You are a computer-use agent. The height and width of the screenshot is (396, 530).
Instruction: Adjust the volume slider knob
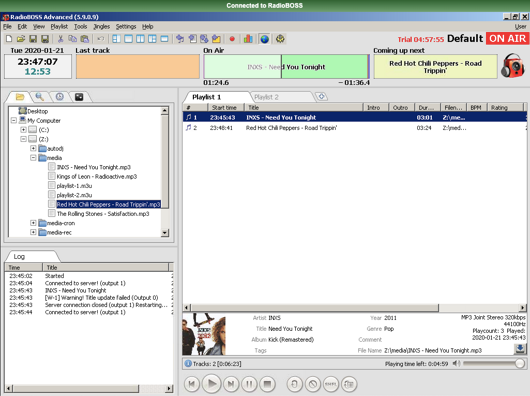tap(520, 364)
